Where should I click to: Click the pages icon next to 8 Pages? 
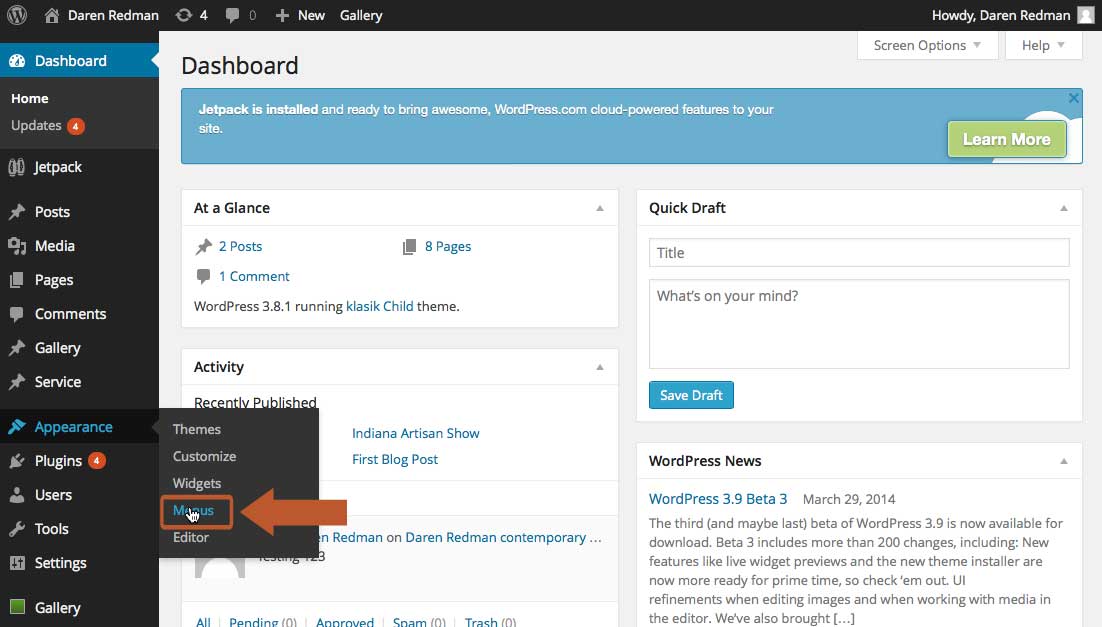point(409,247)
